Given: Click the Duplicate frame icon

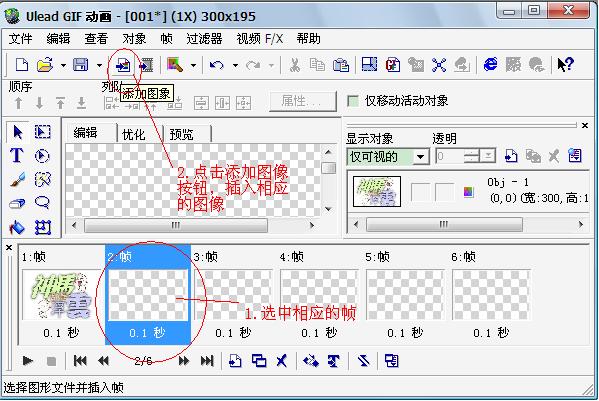Looking at the screenshot, I should click(x=259, y=361).
